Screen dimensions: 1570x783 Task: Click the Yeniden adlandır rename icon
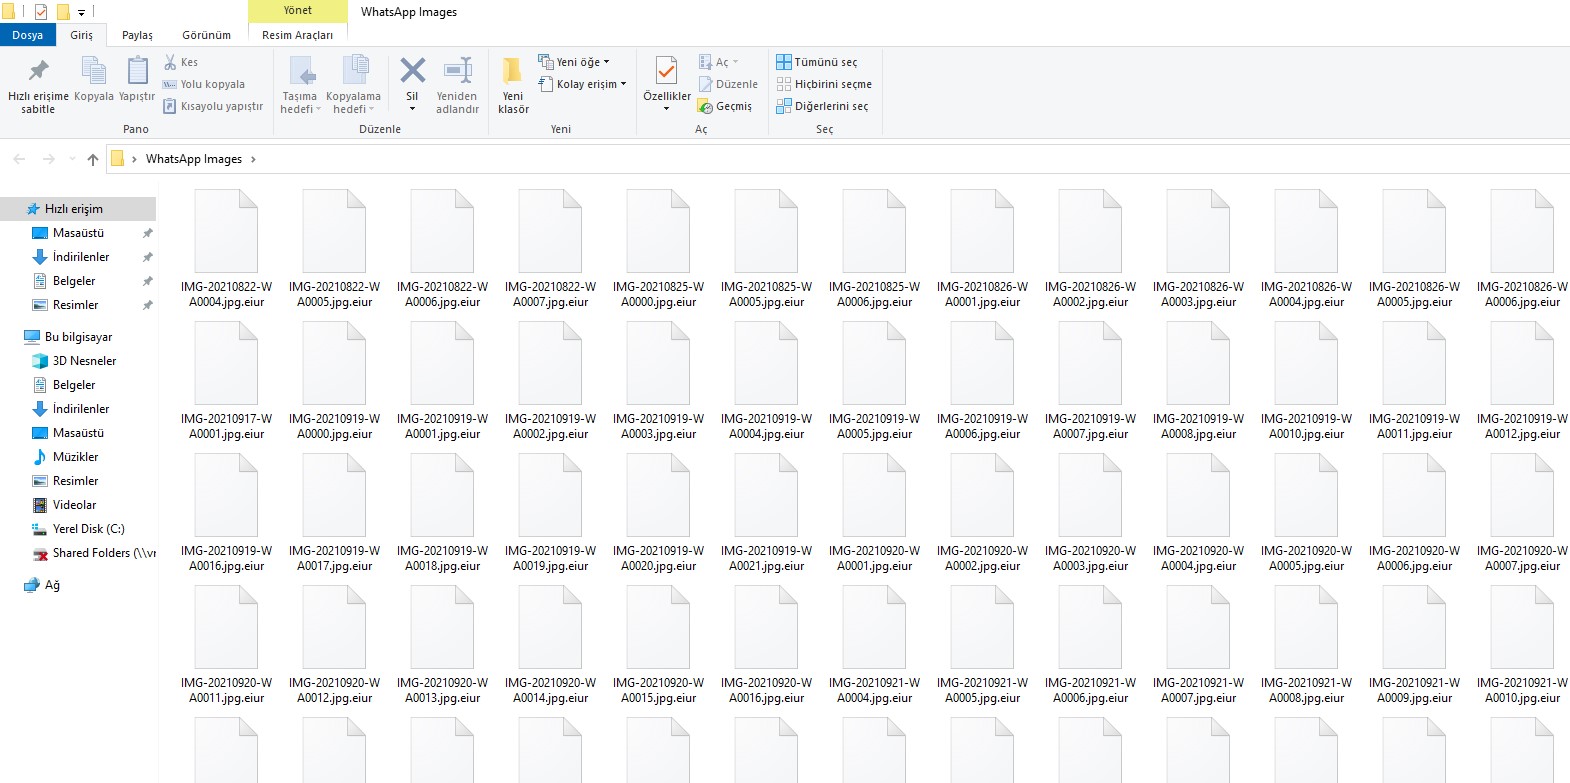458,70
